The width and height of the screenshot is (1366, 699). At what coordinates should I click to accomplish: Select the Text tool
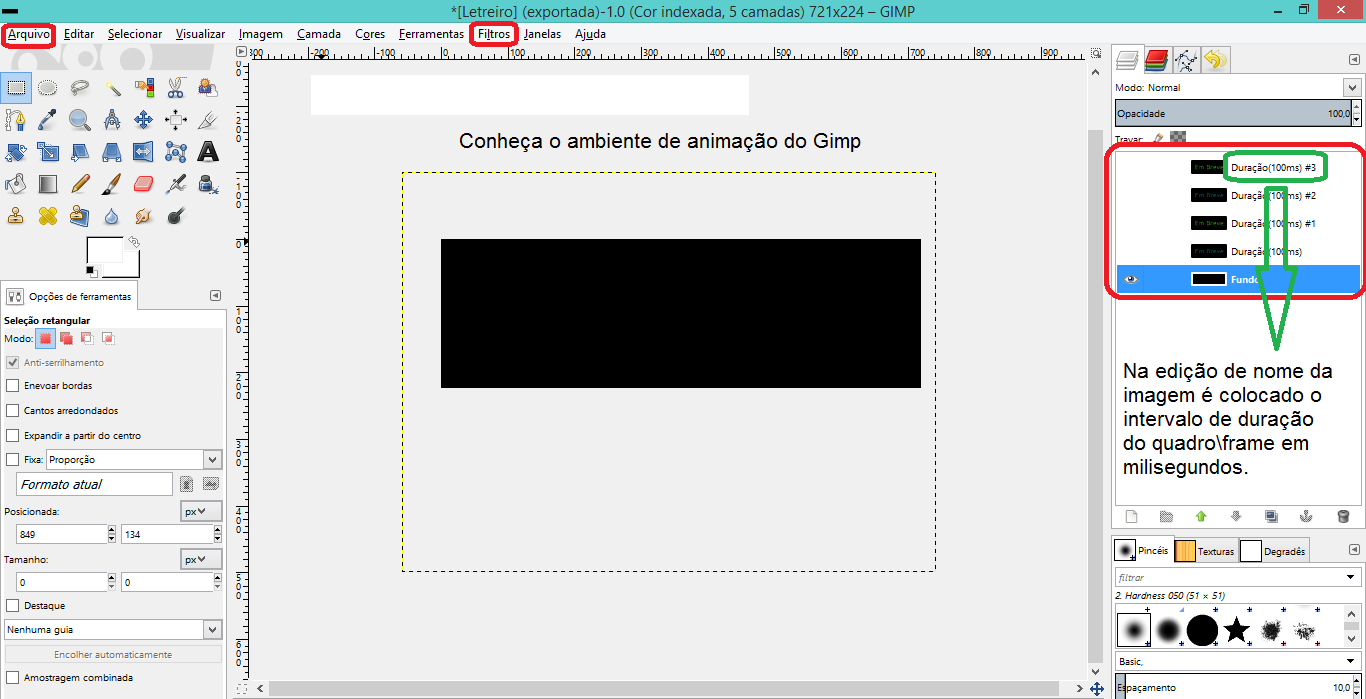(x=208, y=152)
